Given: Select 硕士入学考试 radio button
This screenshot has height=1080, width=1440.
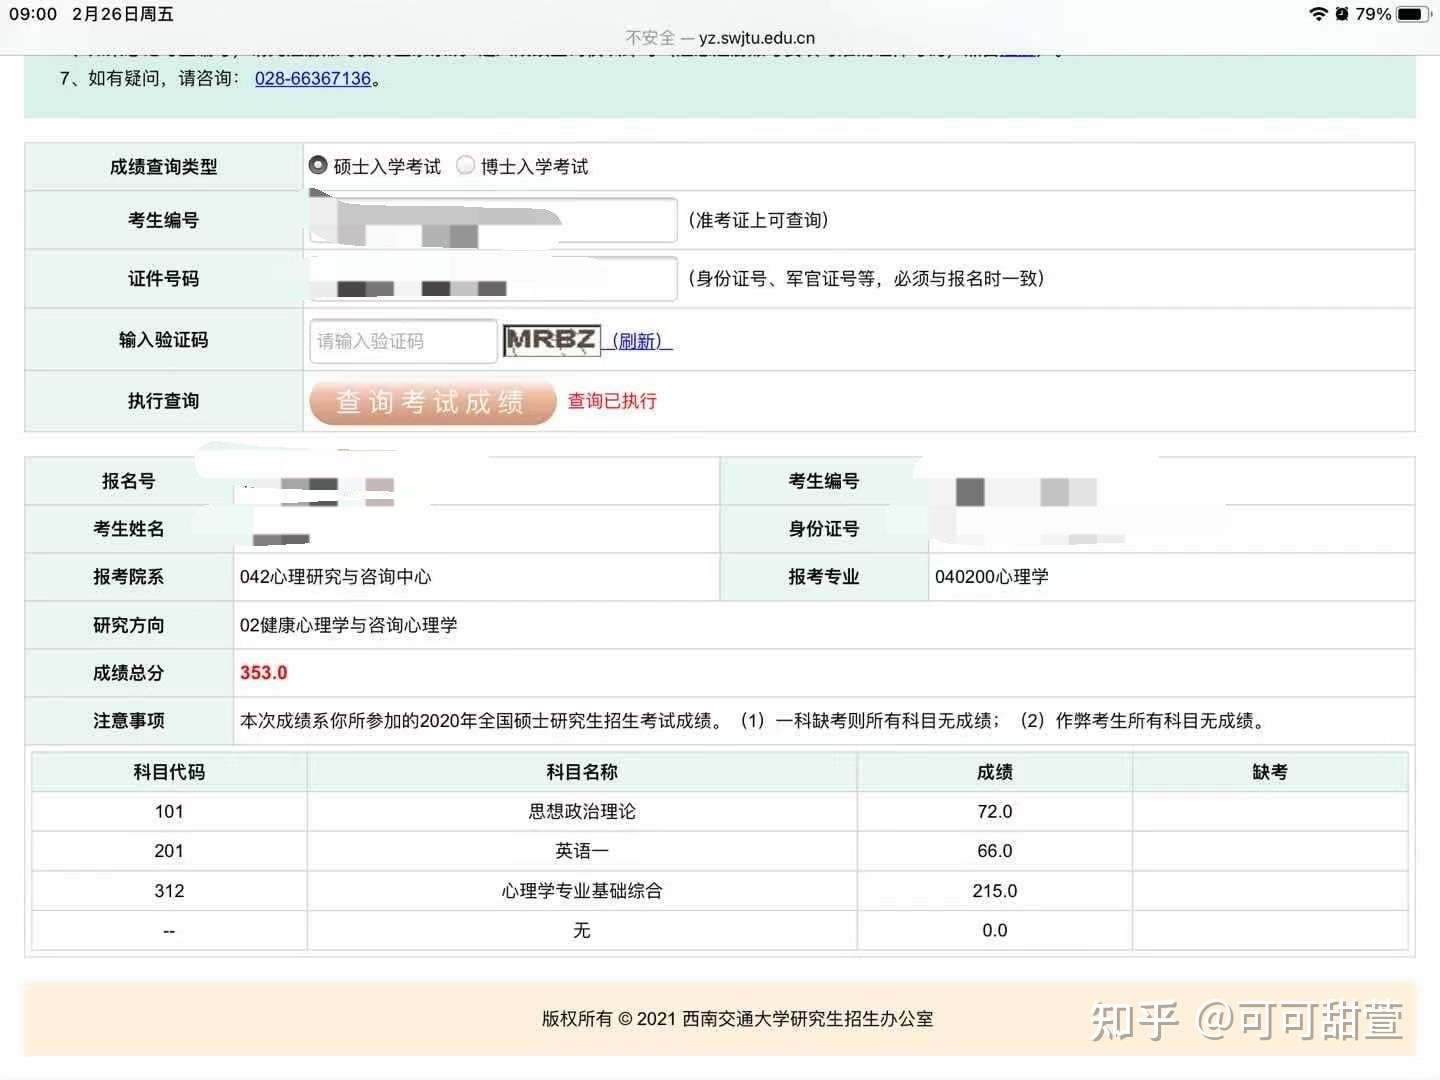Looking at the screenshot, I should tap(318, 165).
